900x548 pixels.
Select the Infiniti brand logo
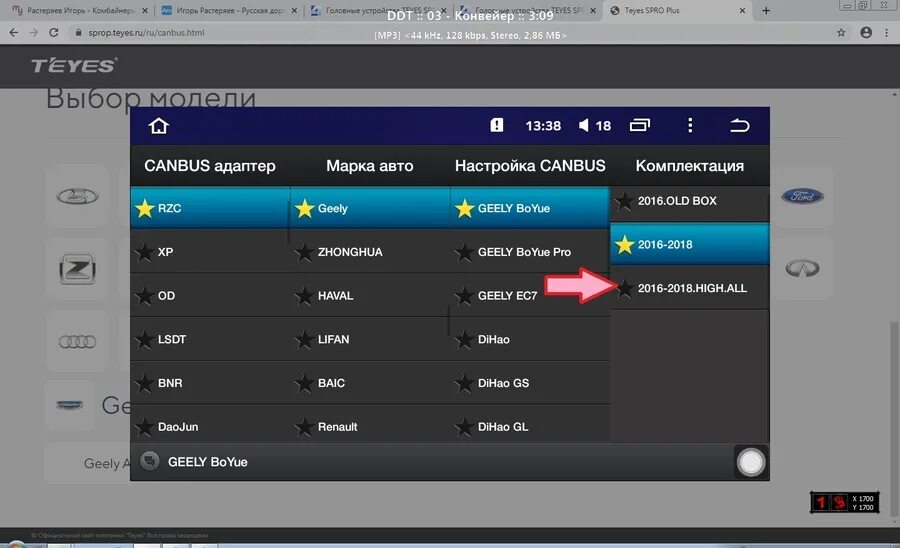pos(802,268)
